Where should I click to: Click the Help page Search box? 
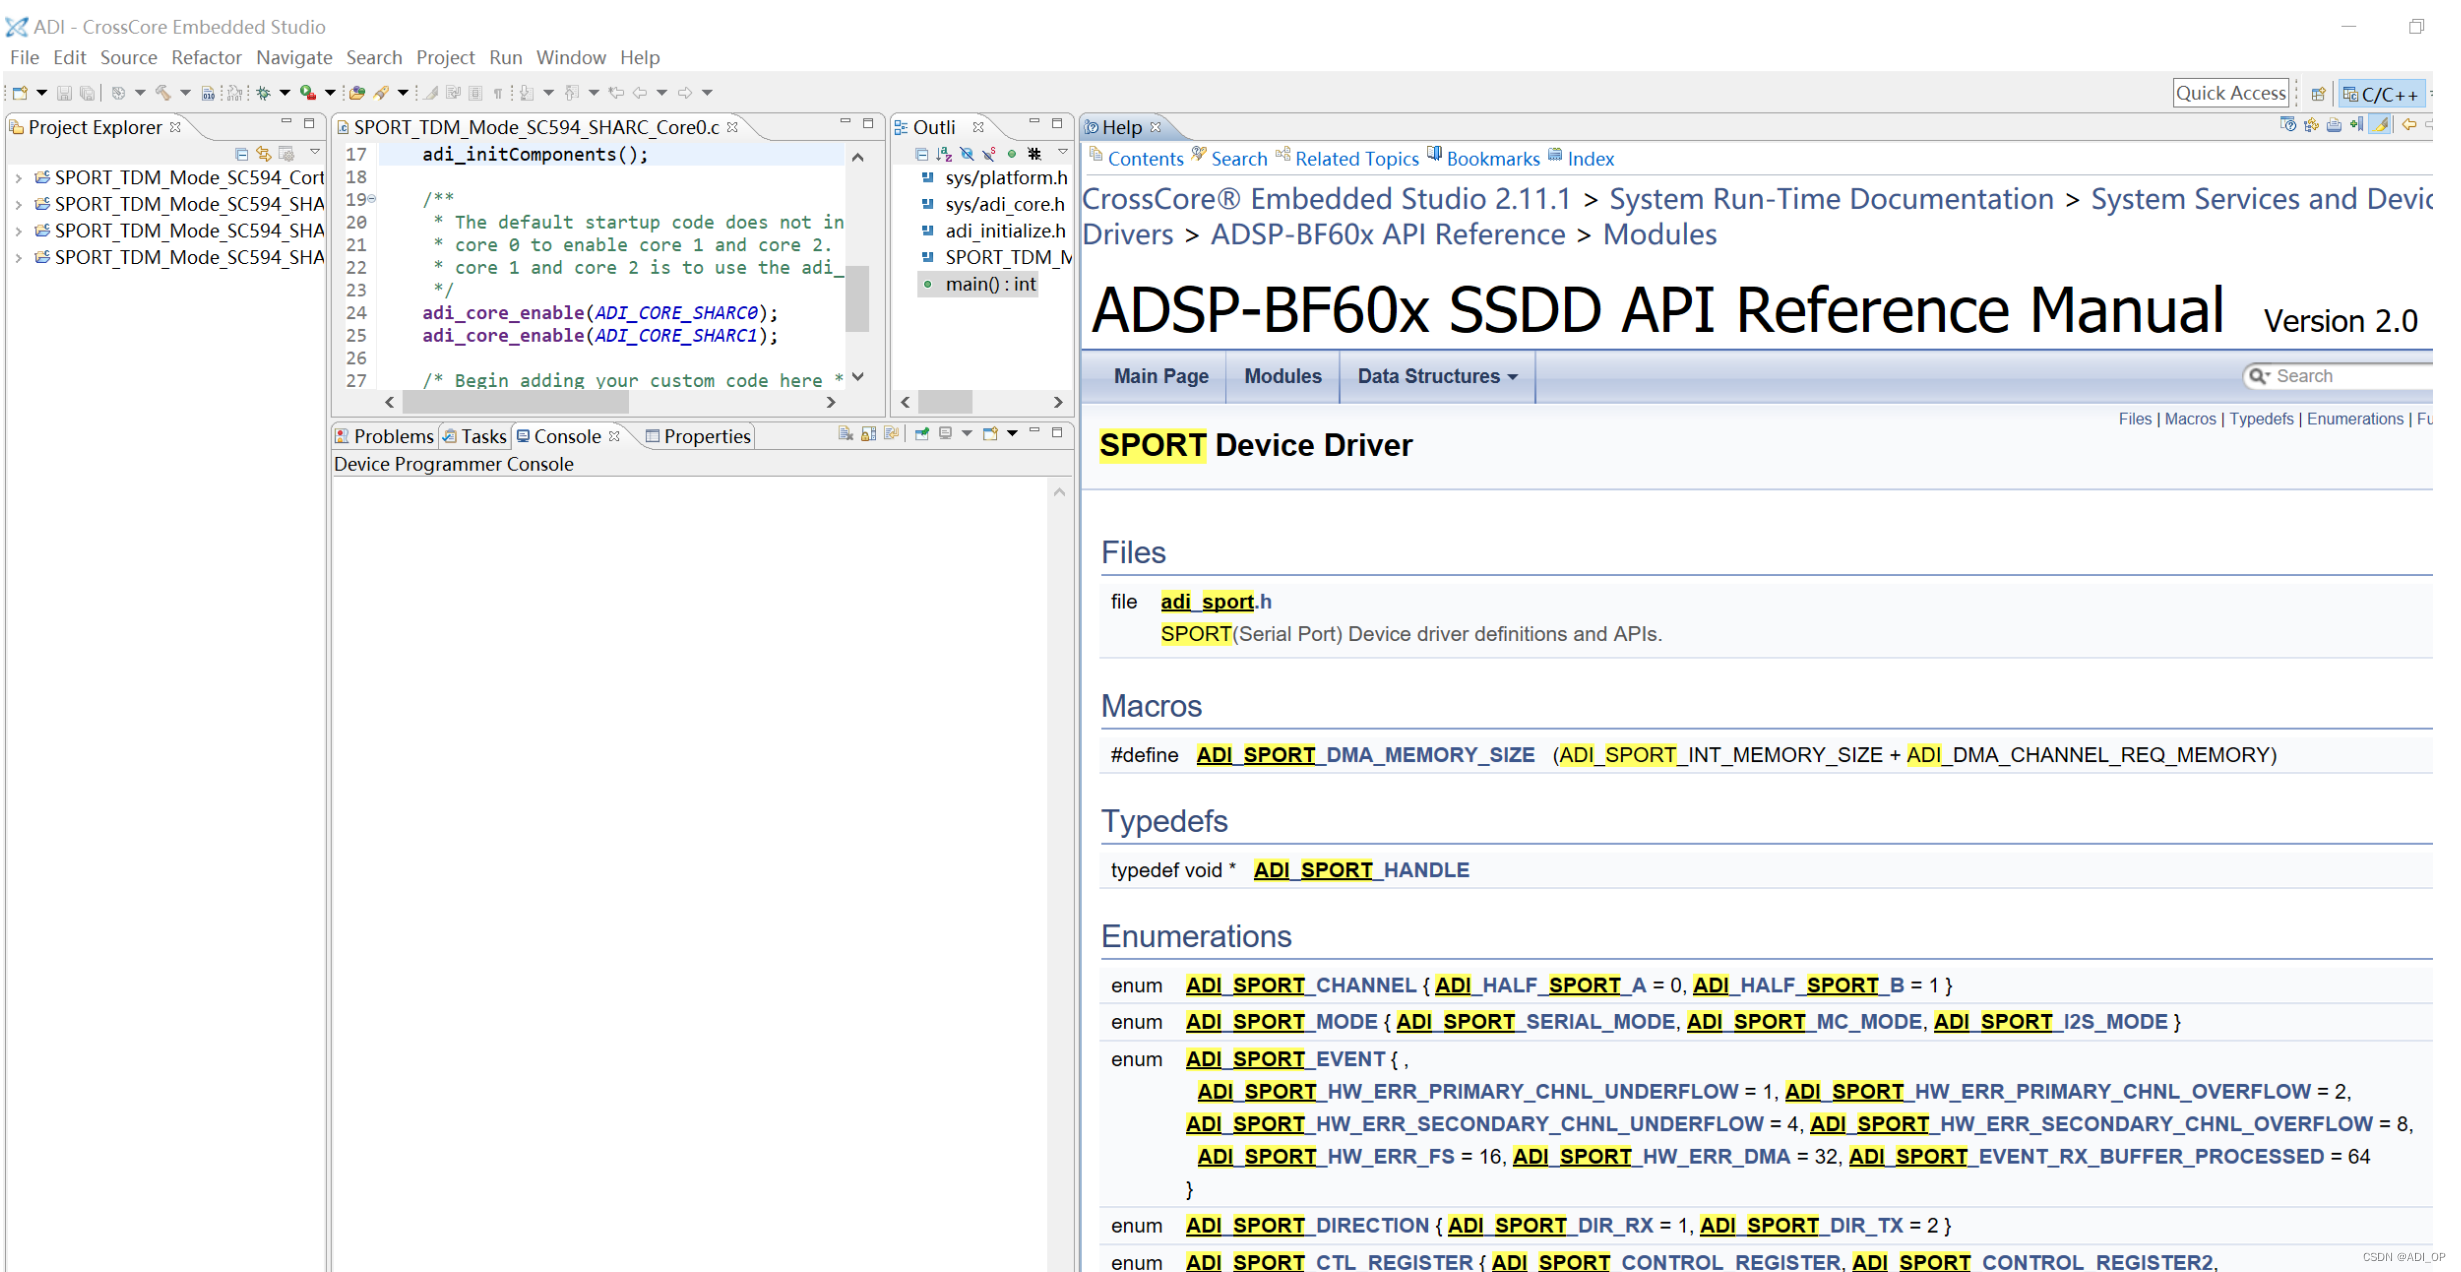coord(2340,377)
